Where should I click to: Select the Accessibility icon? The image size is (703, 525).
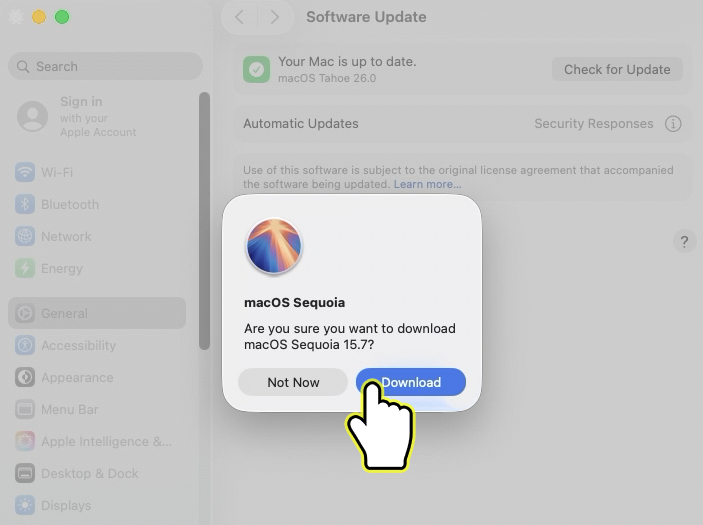point(25,345)
